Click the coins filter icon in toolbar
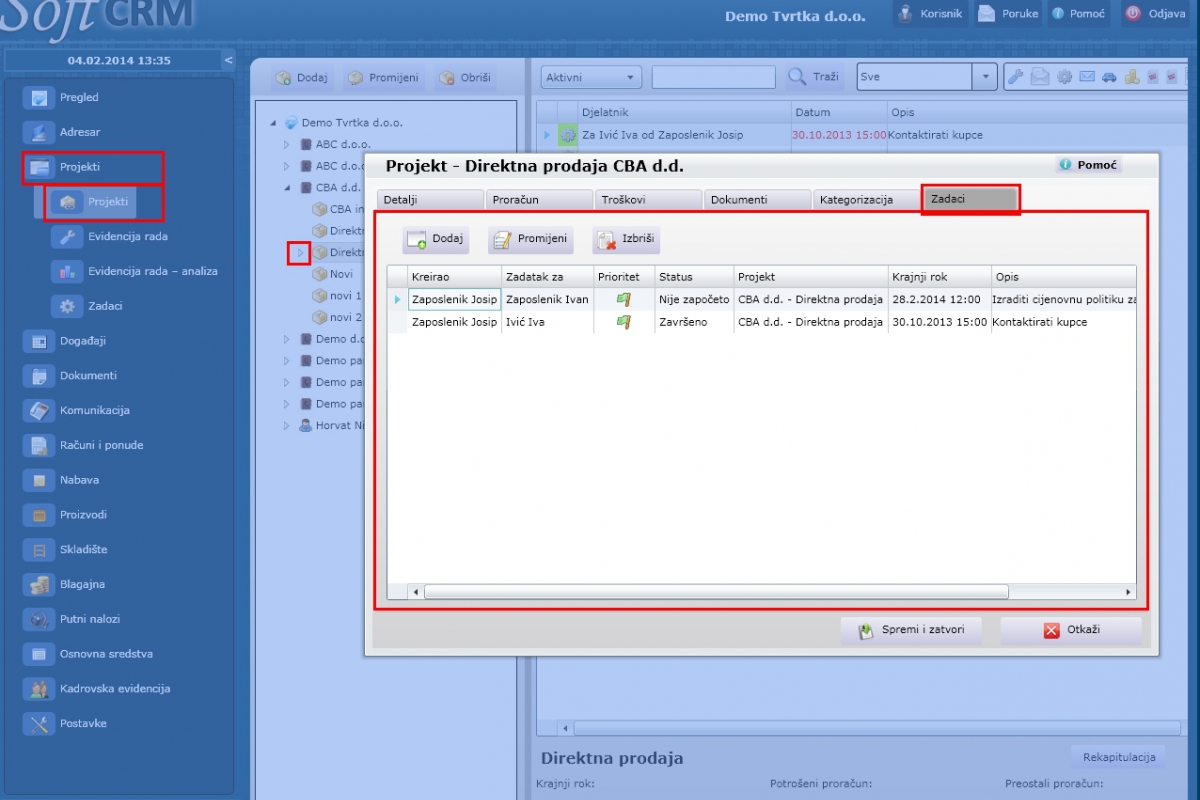This screenshot has width=1200, height=800. pos(1133,77)
